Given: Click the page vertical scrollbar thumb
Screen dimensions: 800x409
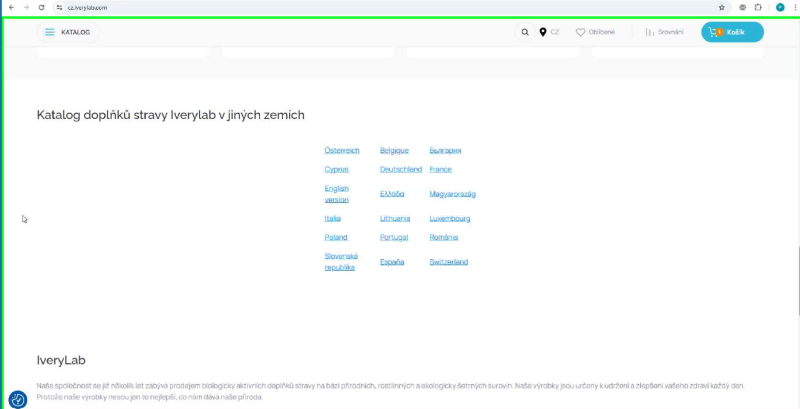Looking at the screenshot, I should [x=798, y=280].
